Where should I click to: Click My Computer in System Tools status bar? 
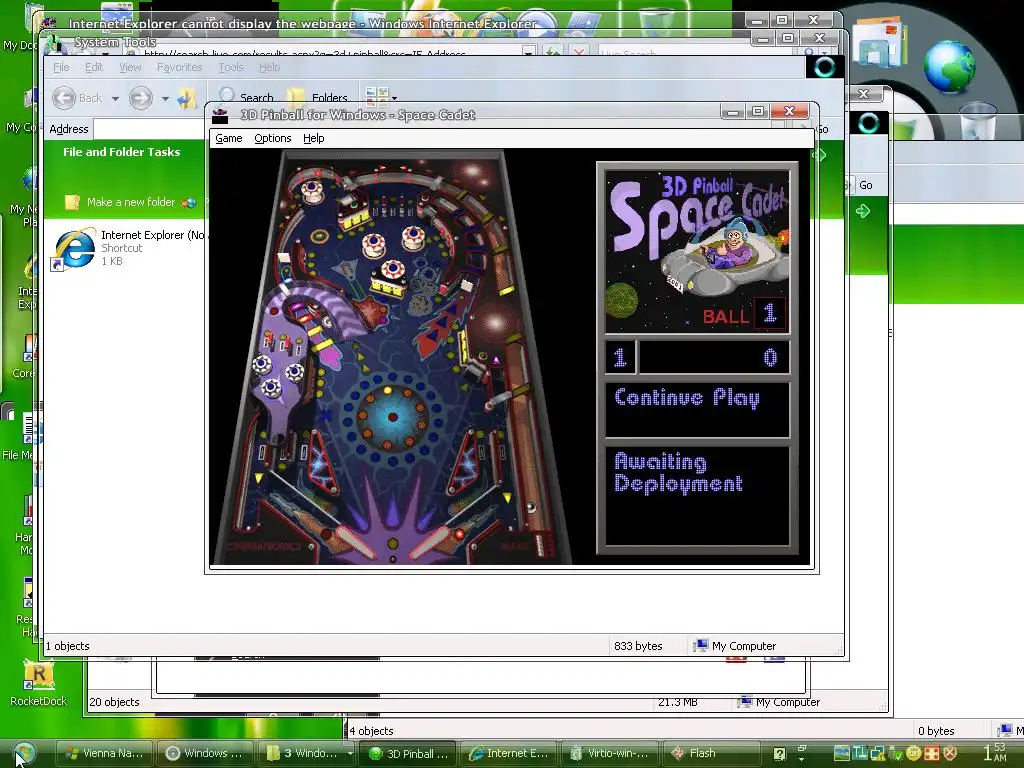coord(735,646)
